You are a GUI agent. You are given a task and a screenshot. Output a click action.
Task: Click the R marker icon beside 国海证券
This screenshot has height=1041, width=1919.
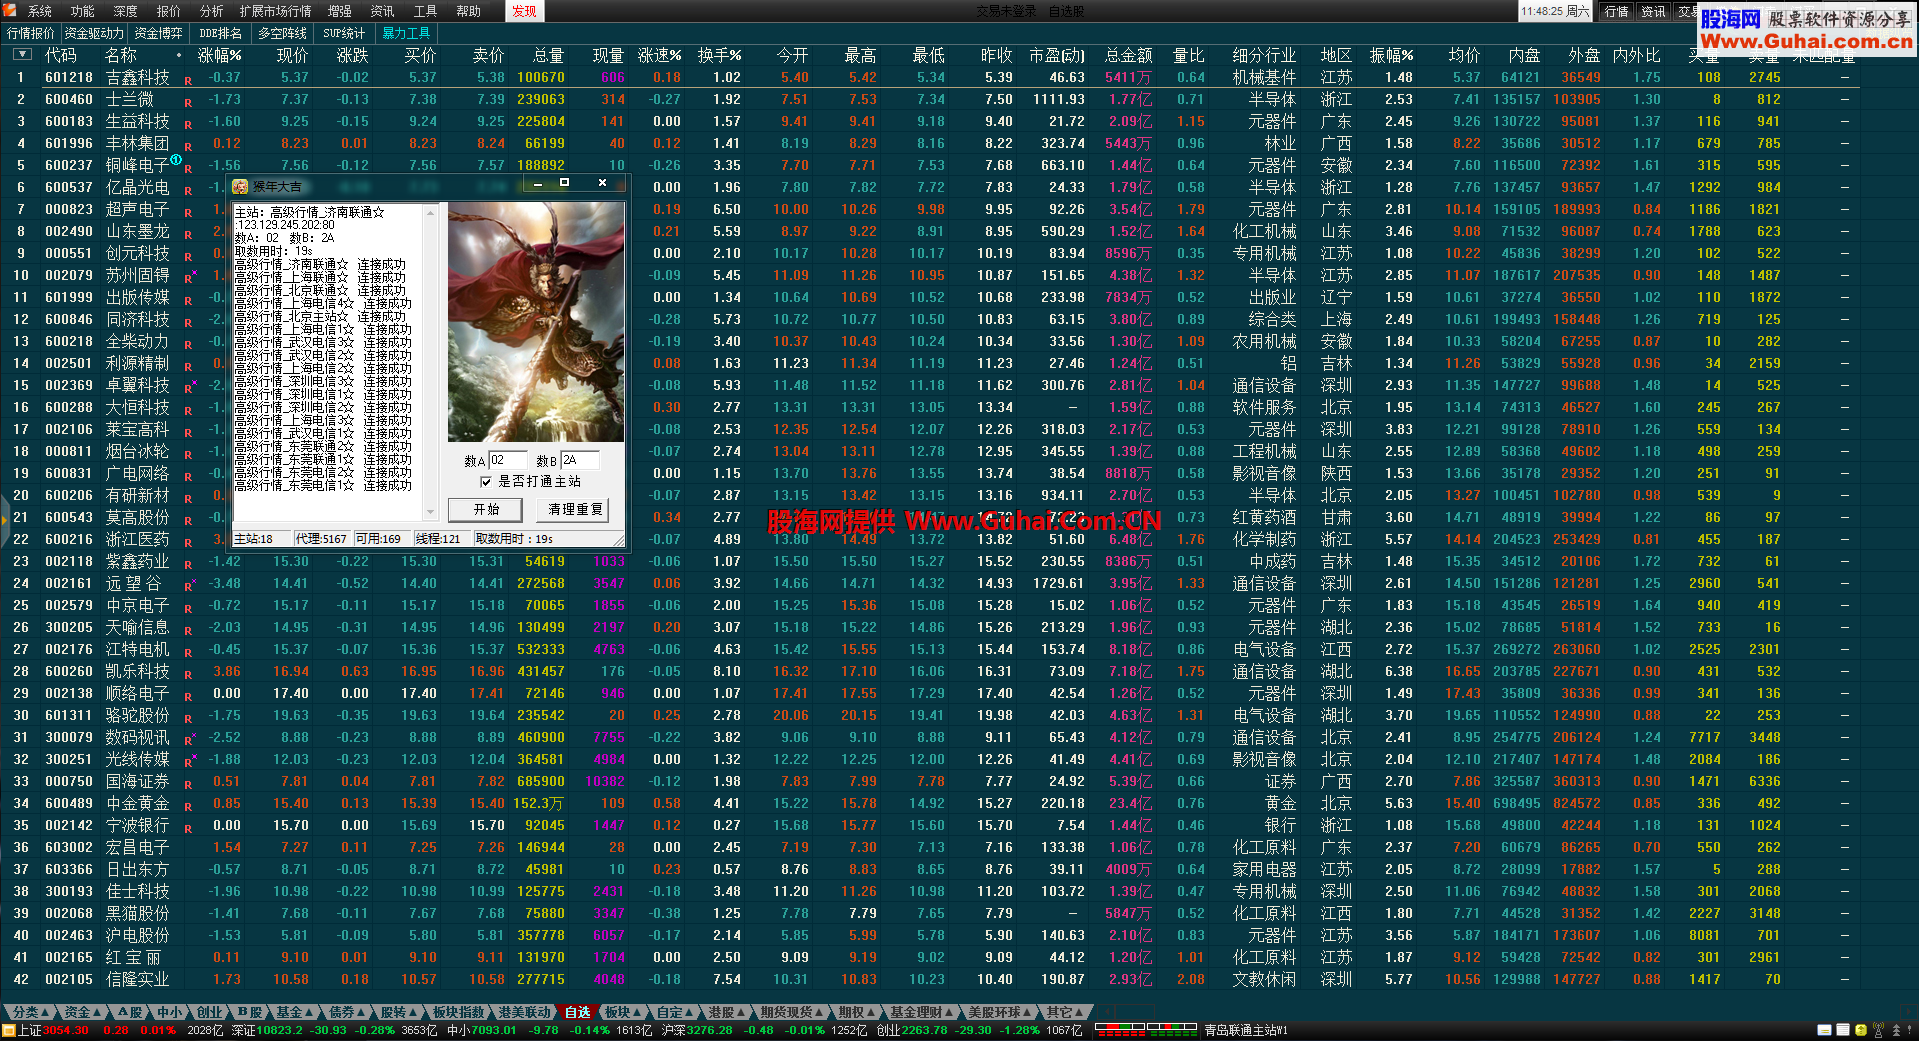point(188,785)
